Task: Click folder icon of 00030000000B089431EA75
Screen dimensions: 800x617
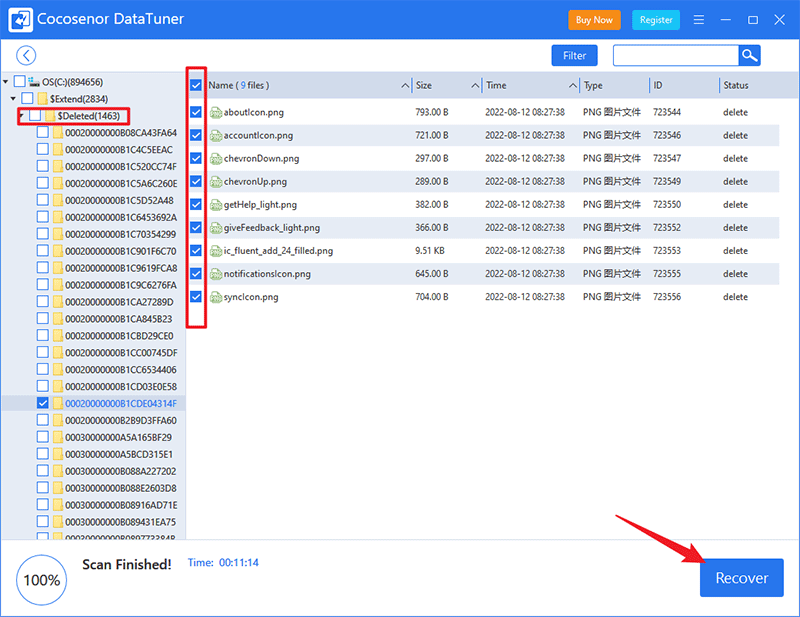Action: pos(58,522)
